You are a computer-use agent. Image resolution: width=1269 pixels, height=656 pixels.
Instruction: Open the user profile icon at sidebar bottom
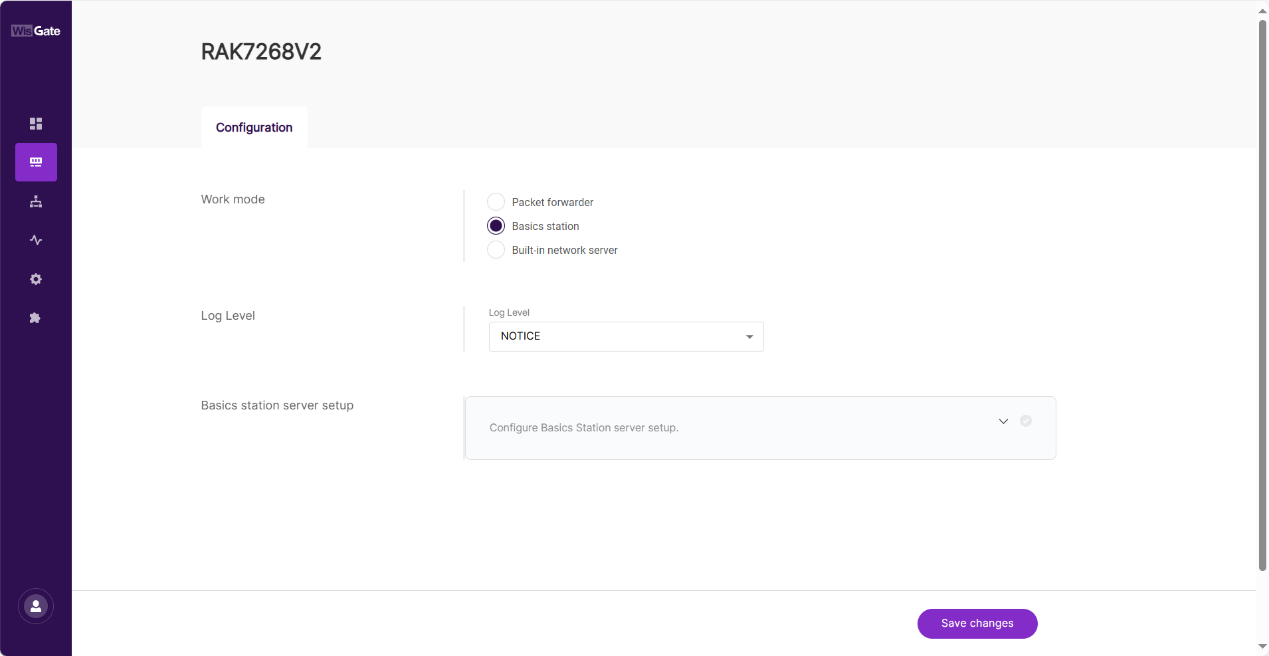(x=36, y=606)
